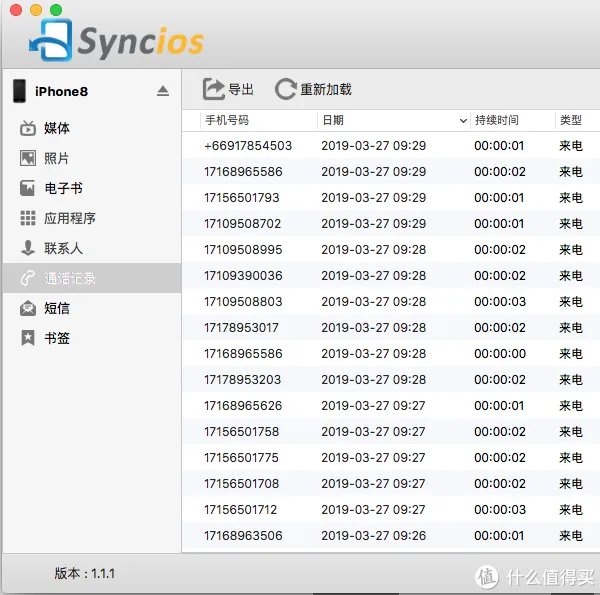Select the iPhone8 device icon

point(20,91)
